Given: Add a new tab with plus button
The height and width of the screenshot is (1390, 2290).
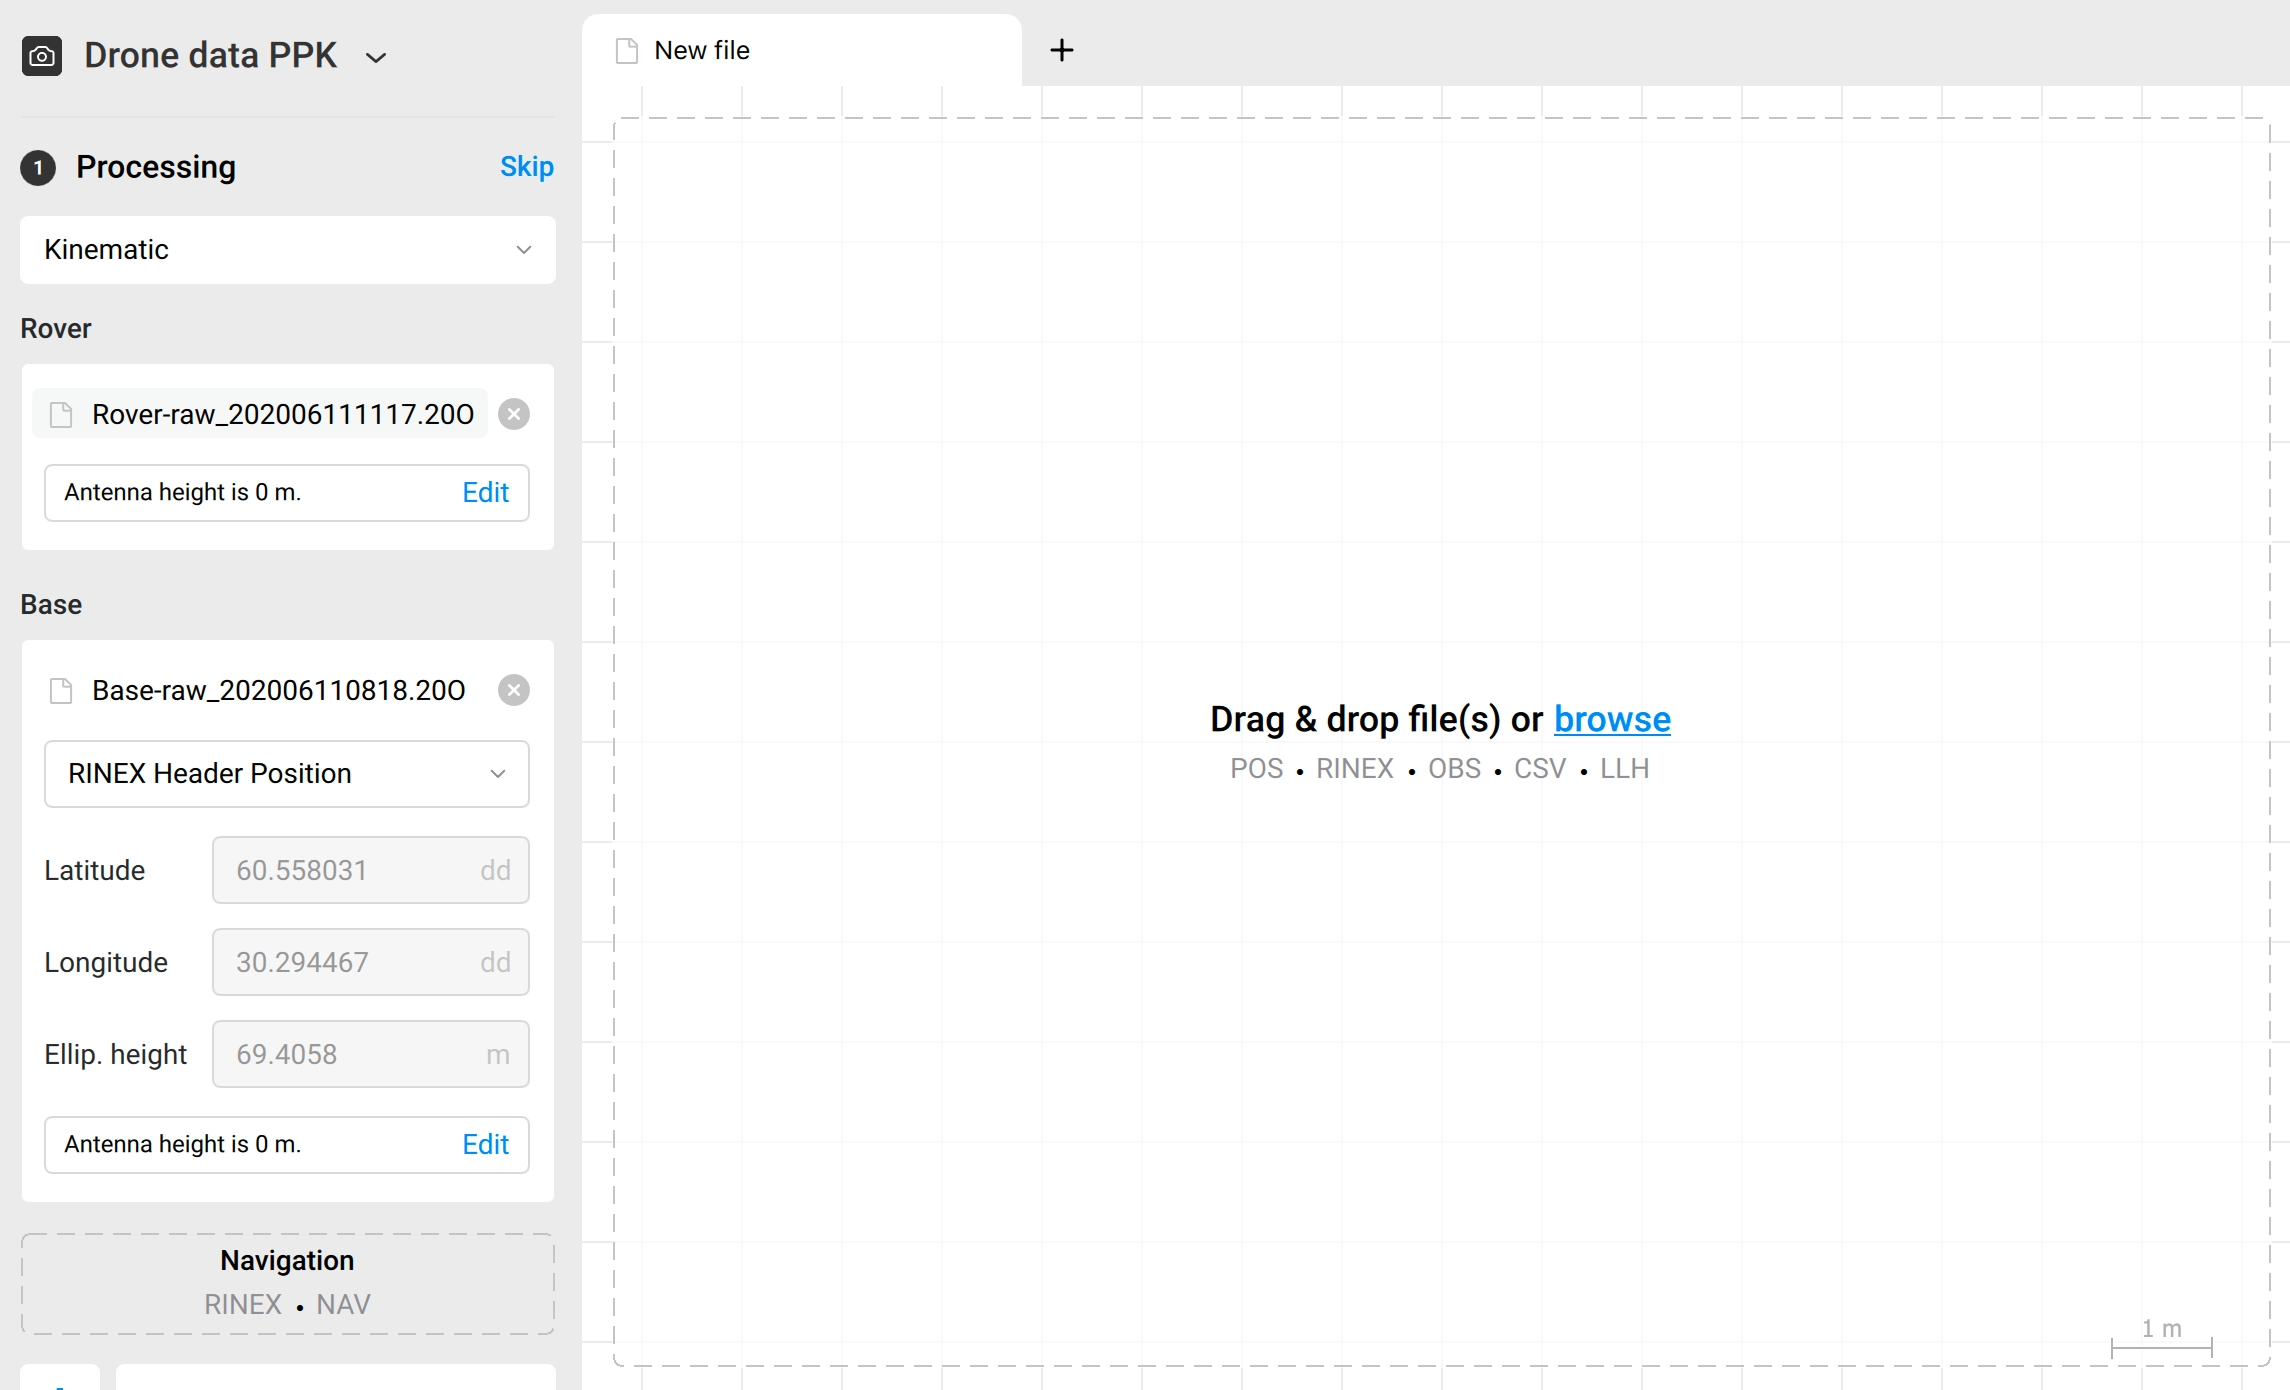Looking at the screenshot, I should [x=1062, y=50].
